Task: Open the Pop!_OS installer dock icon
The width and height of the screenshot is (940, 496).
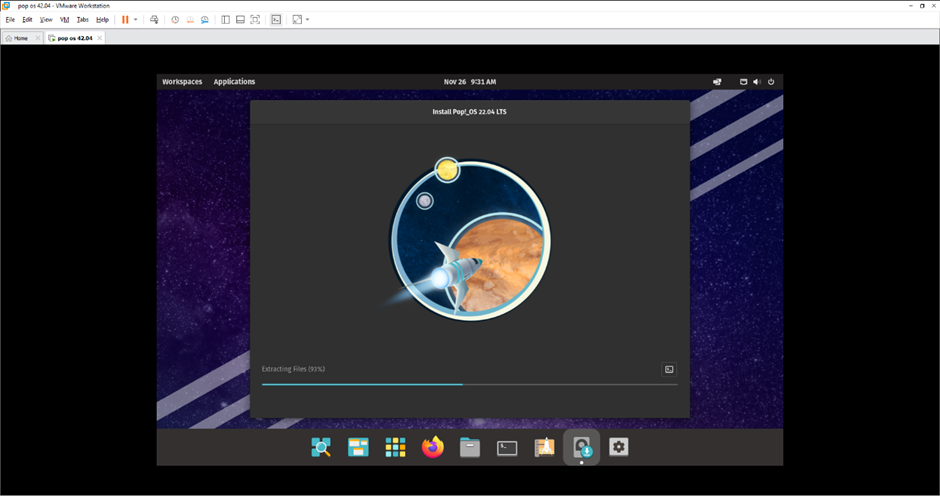Action: coord(581,447)
